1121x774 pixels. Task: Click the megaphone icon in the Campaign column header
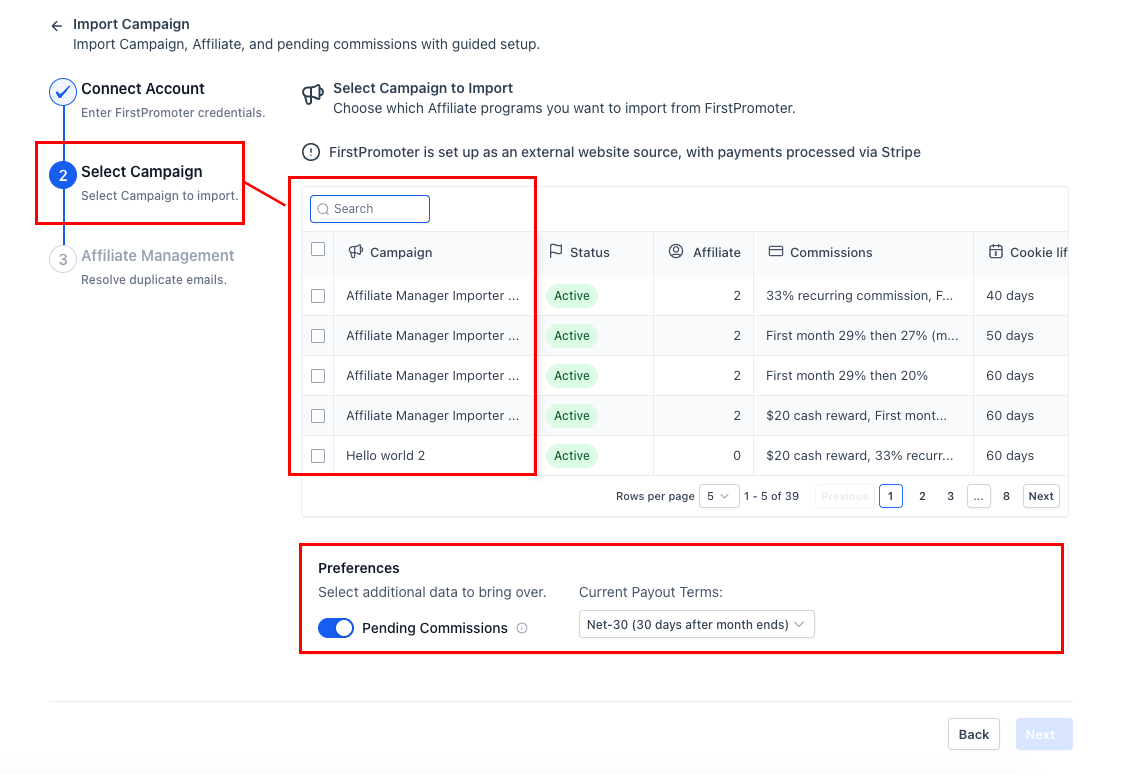tap(355, 252)
